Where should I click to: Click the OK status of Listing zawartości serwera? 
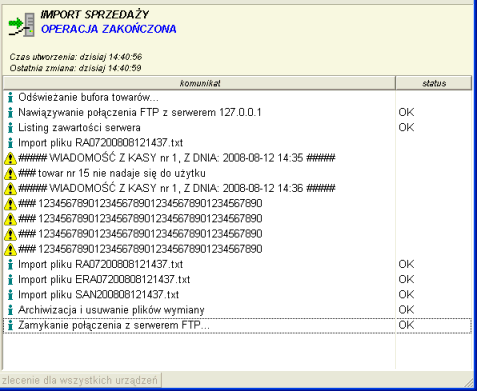(406, 128)
